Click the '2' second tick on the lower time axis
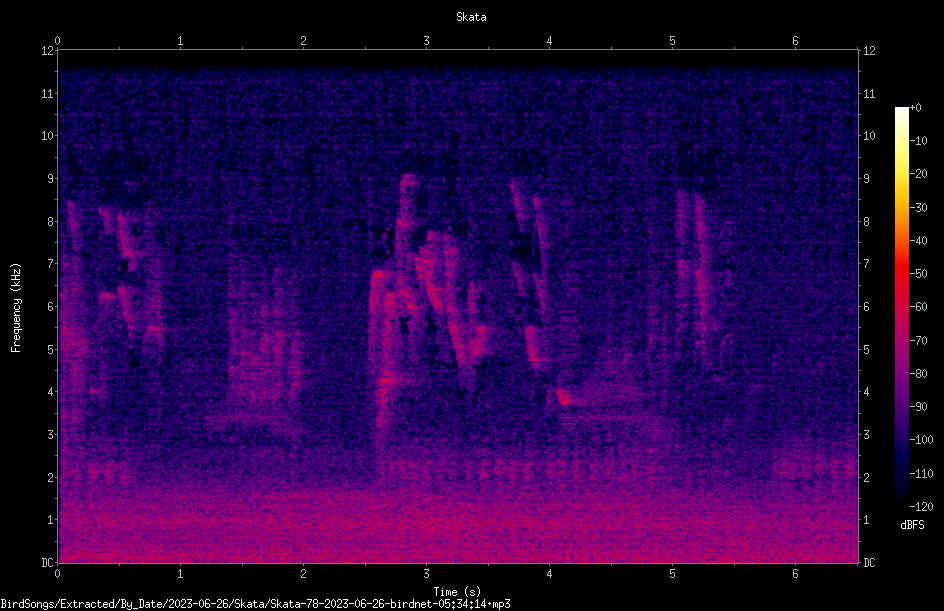 click(x=303, y=574)
